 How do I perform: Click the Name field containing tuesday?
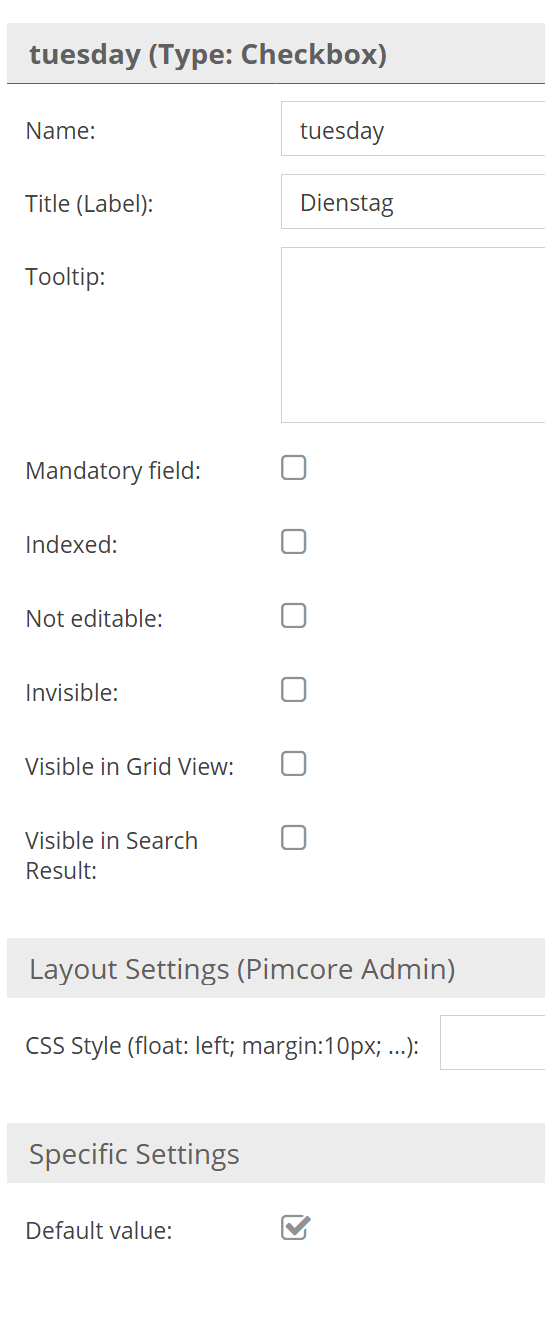413,129
